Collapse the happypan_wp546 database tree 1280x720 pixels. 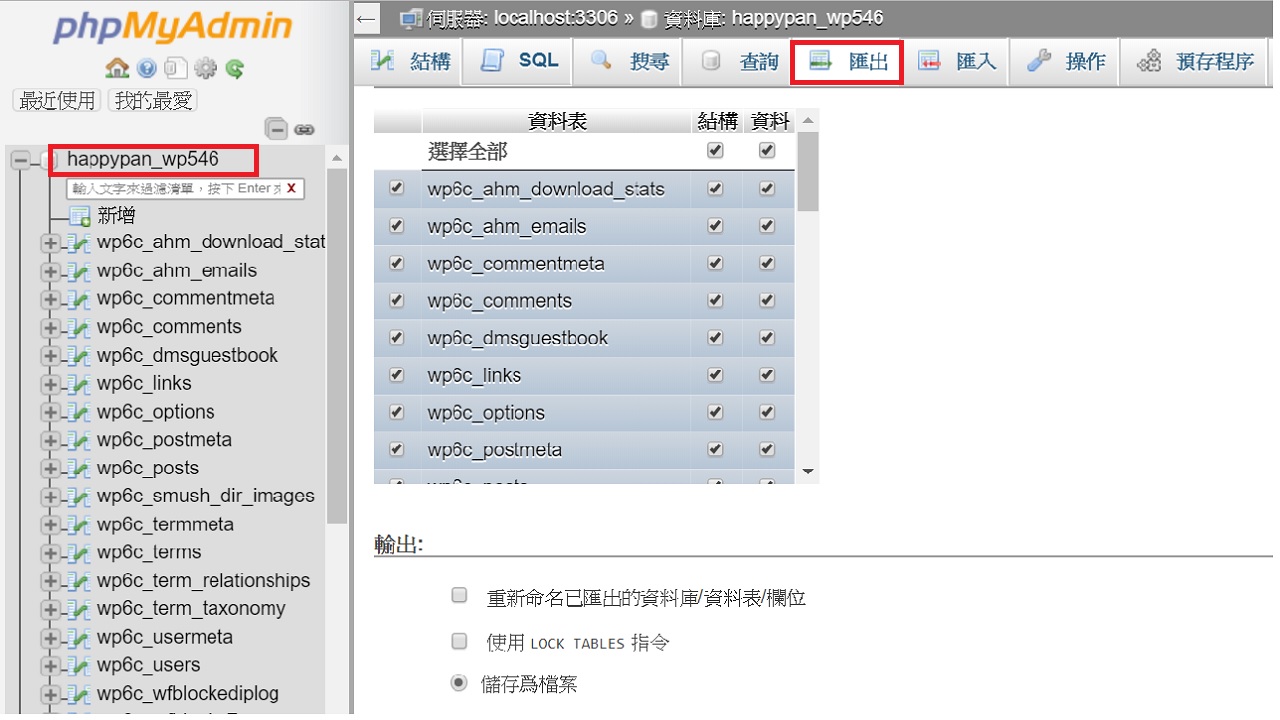(x=21, y=160)
